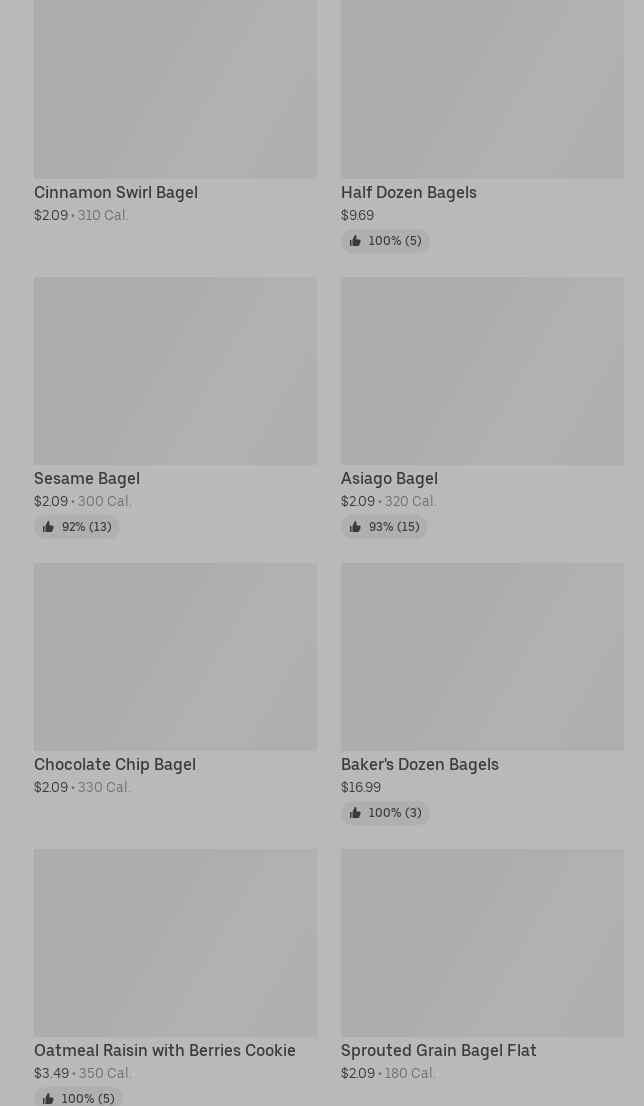
Task: Open the Asiago Bagel photo
Action: point(482,371)
